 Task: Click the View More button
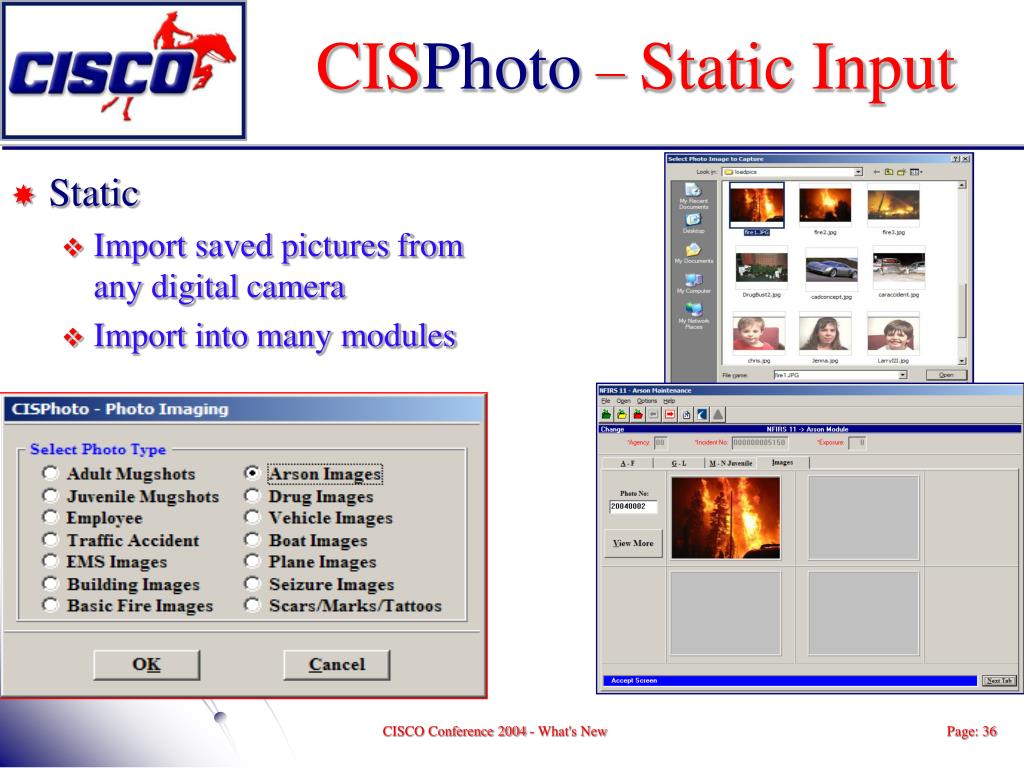633,543
